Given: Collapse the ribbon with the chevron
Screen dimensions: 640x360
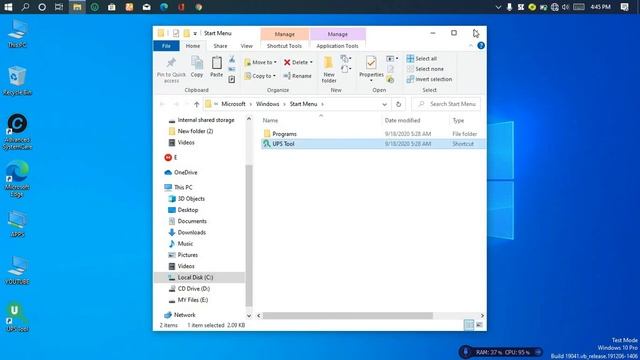Looking at the screenshot, I should (x=471, y=46).
